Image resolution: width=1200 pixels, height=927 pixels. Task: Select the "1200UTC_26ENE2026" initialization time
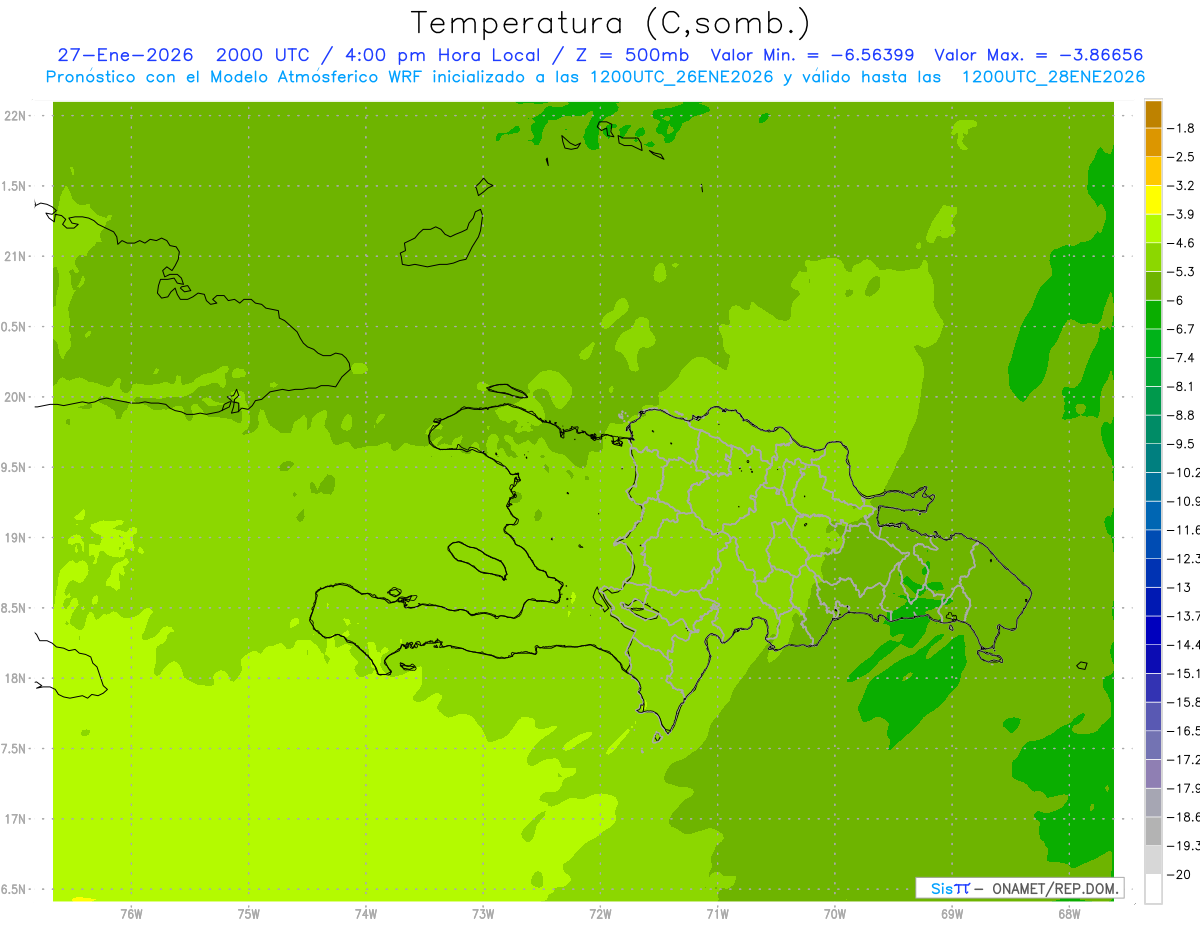pyautogui.click(x=682, y=77)
